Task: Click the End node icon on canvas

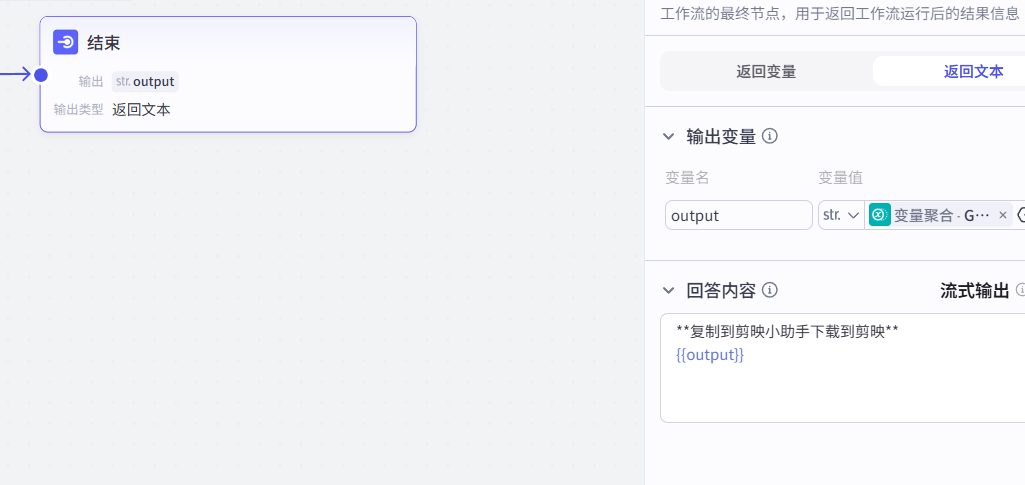Action: coord(66,42)
